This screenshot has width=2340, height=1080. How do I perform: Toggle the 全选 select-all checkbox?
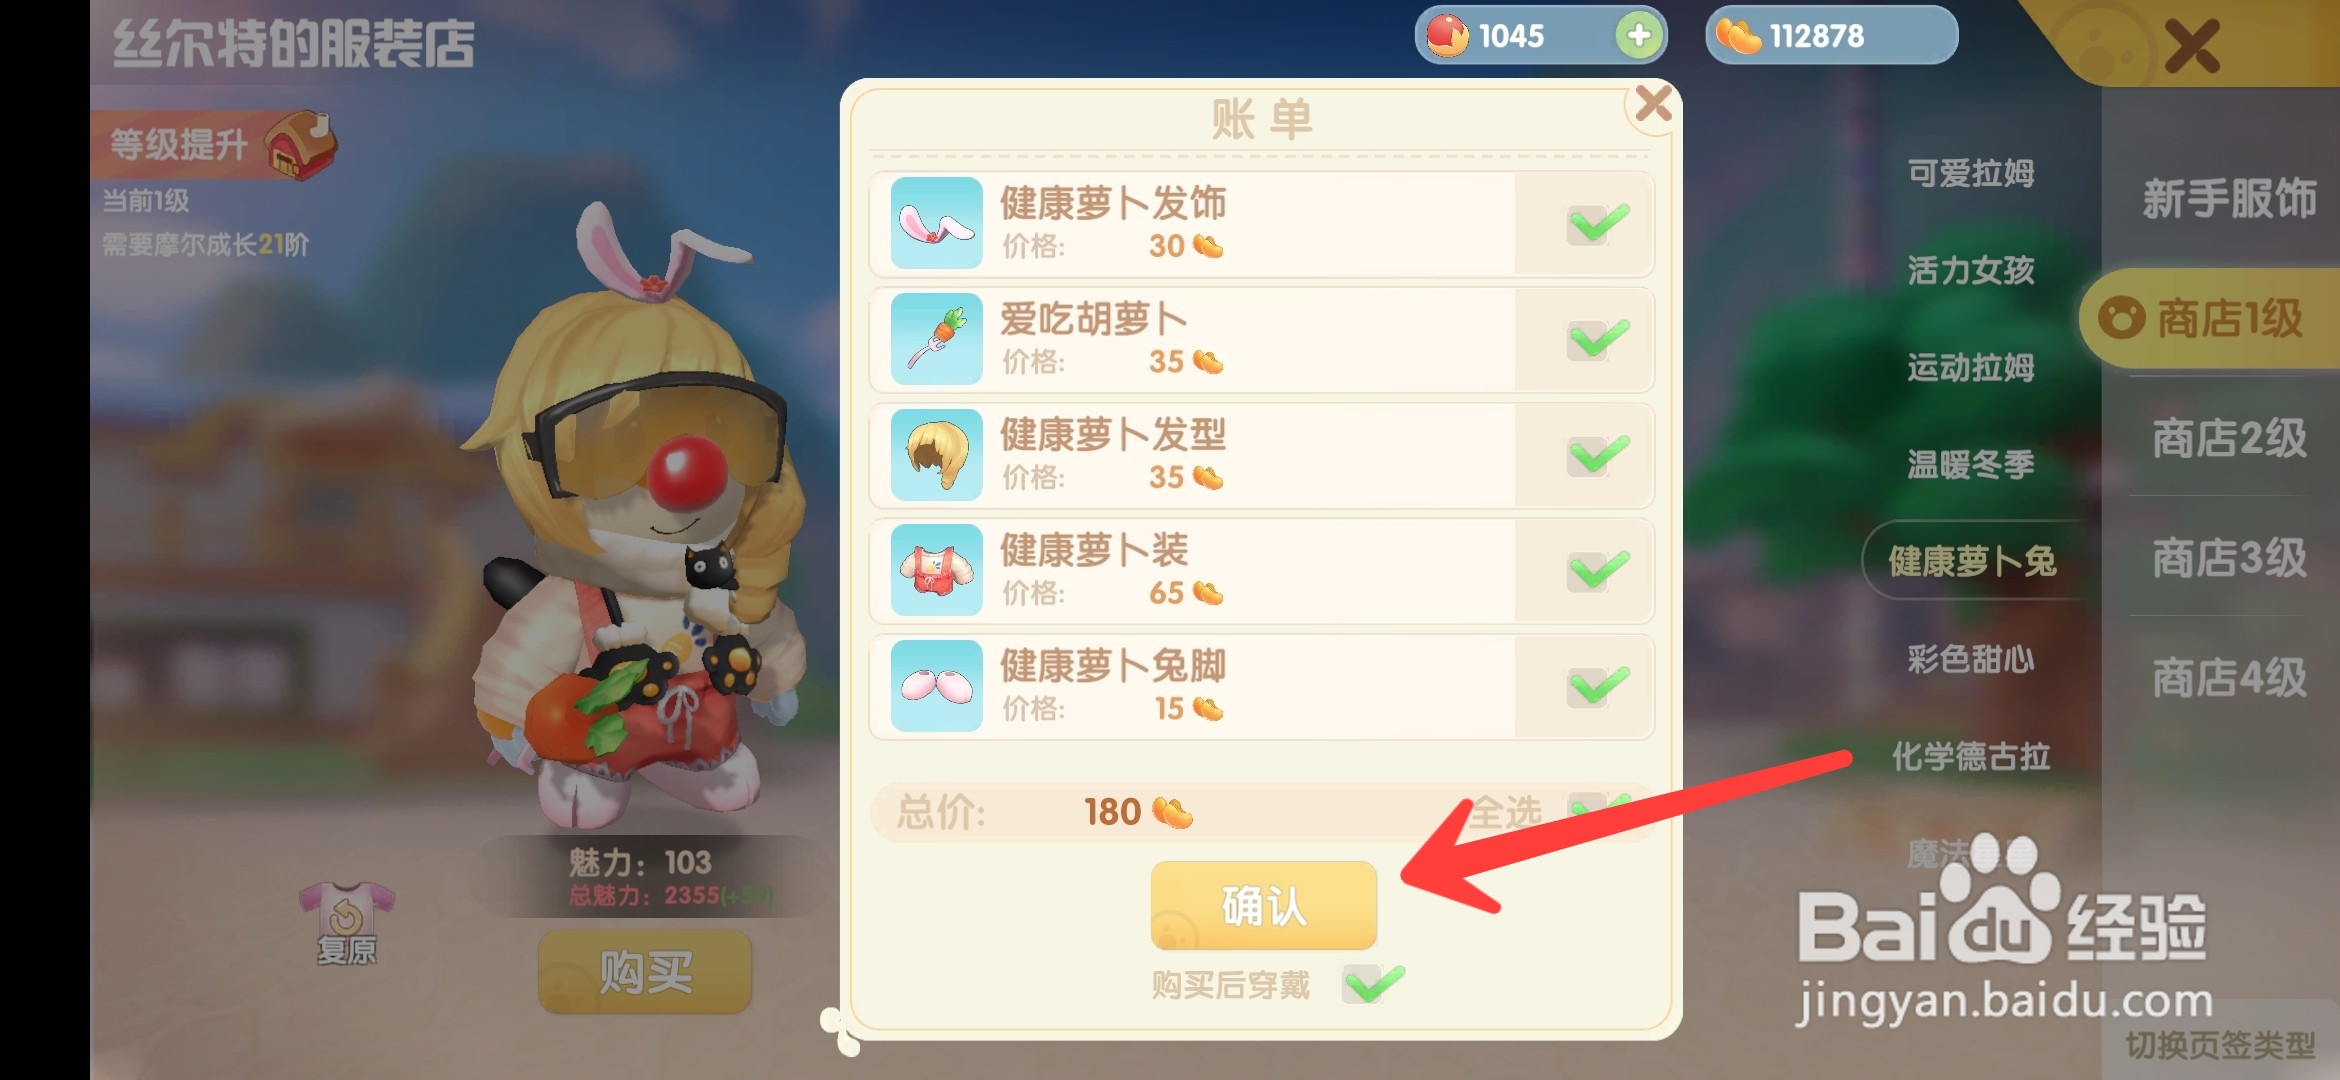pos(1599,809)
